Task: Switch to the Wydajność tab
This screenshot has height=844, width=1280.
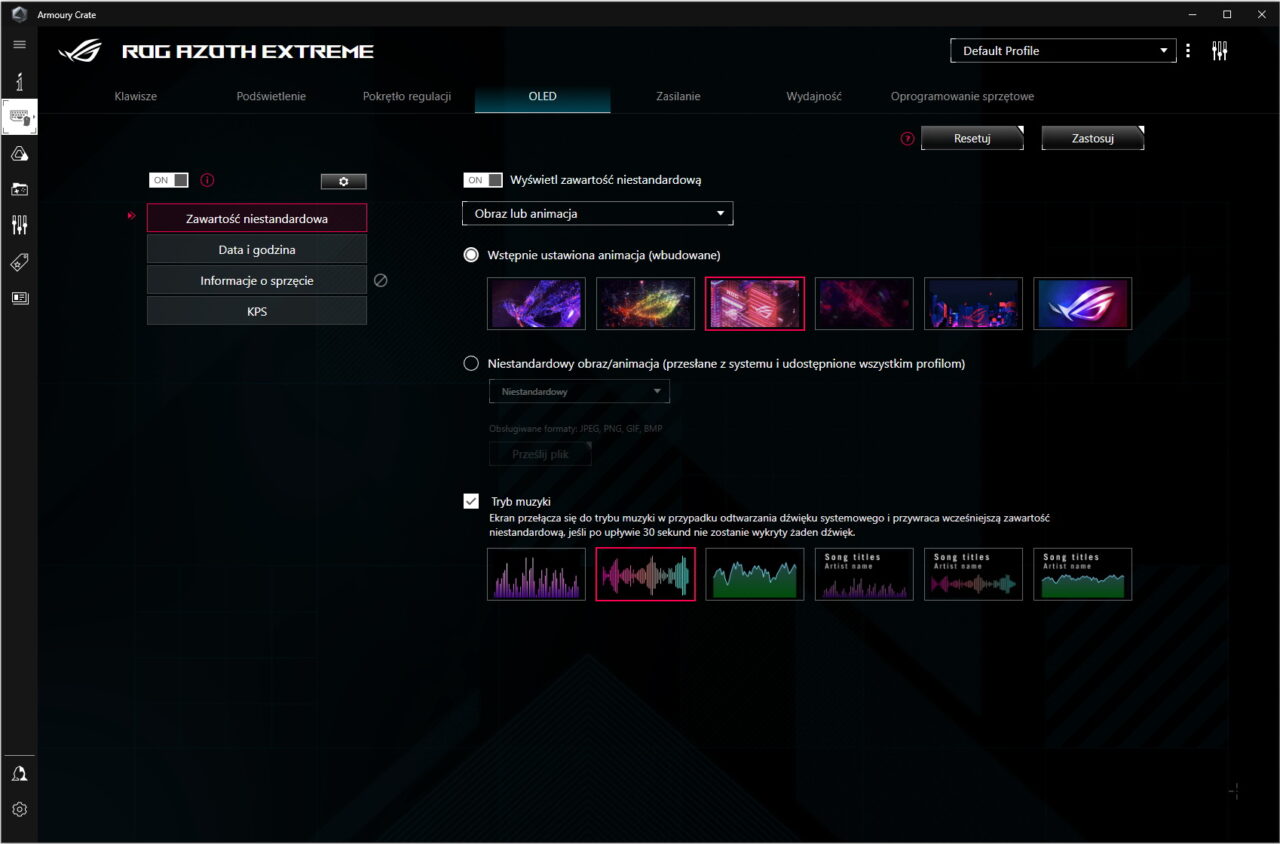Action: [814, 97]
